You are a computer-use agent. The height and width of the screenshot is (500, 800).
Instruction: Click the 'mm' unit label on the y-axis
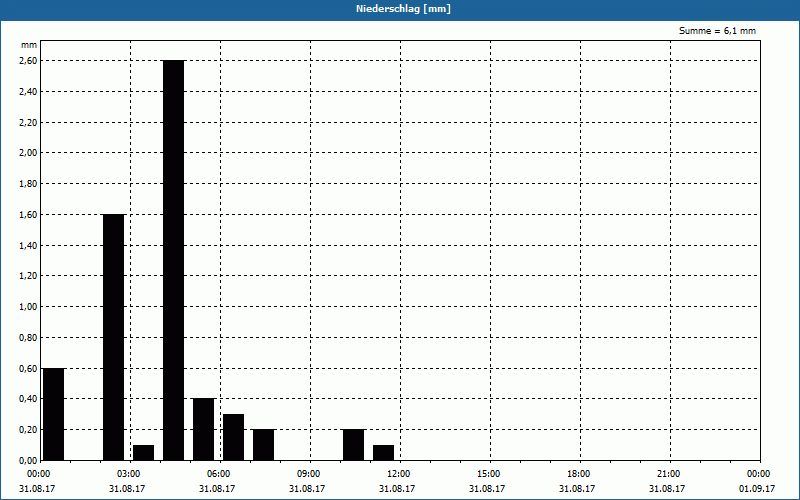(x=29, y=45)
